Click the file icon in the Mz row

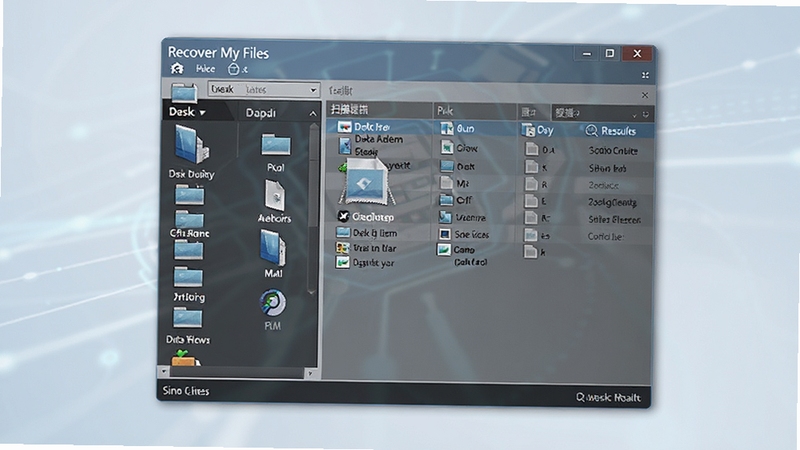pyautogui.click(x=446, y=183)
